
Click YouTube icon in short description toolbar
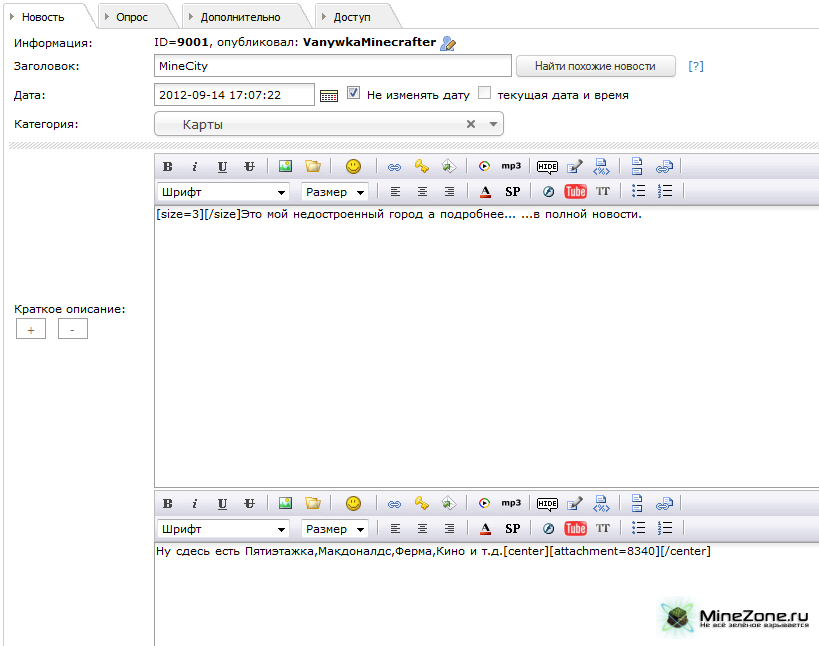click(576, 192)
